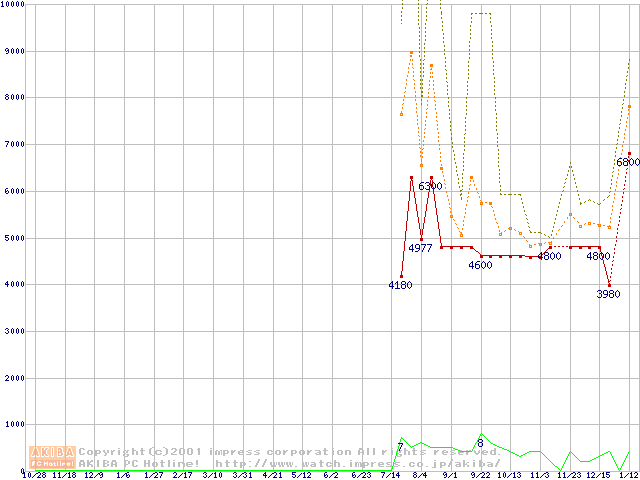640x480 pixels.
Task: Click the 6300 price label
Action: click(430, 187)
